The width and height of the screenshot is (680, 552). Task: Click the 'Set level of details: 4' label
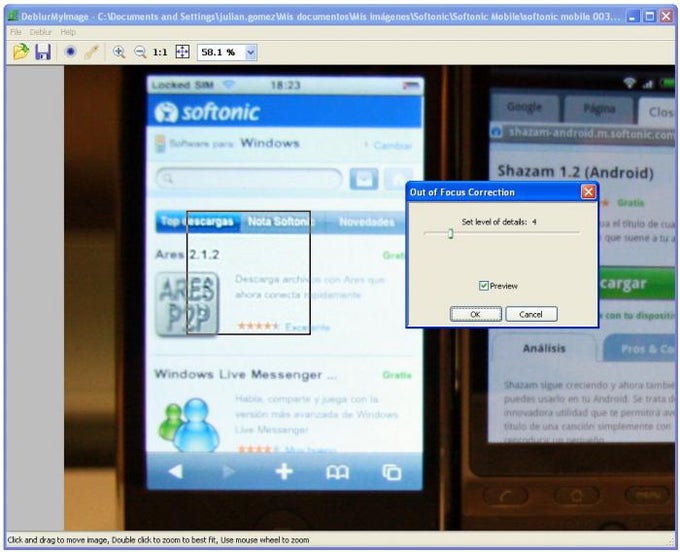coord(499,222)
